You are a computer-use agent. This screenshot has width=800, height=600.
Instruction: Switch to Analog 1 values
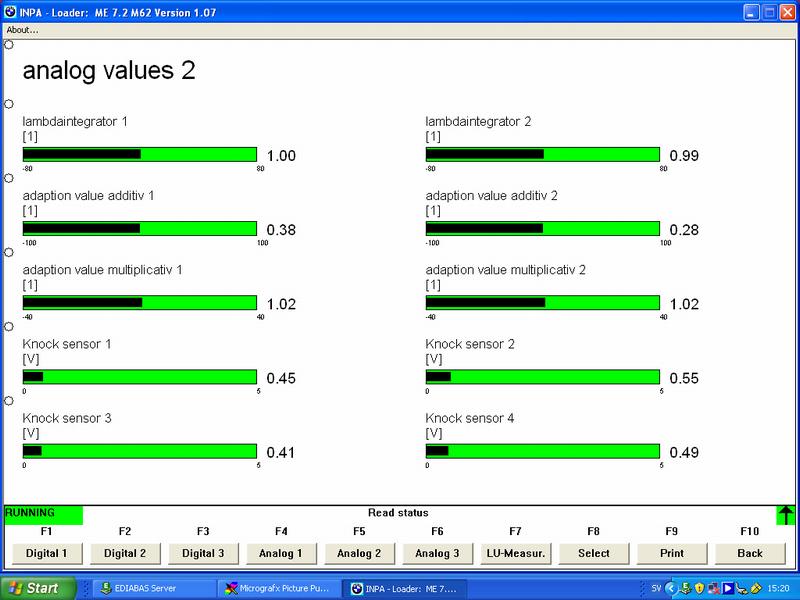281,552
